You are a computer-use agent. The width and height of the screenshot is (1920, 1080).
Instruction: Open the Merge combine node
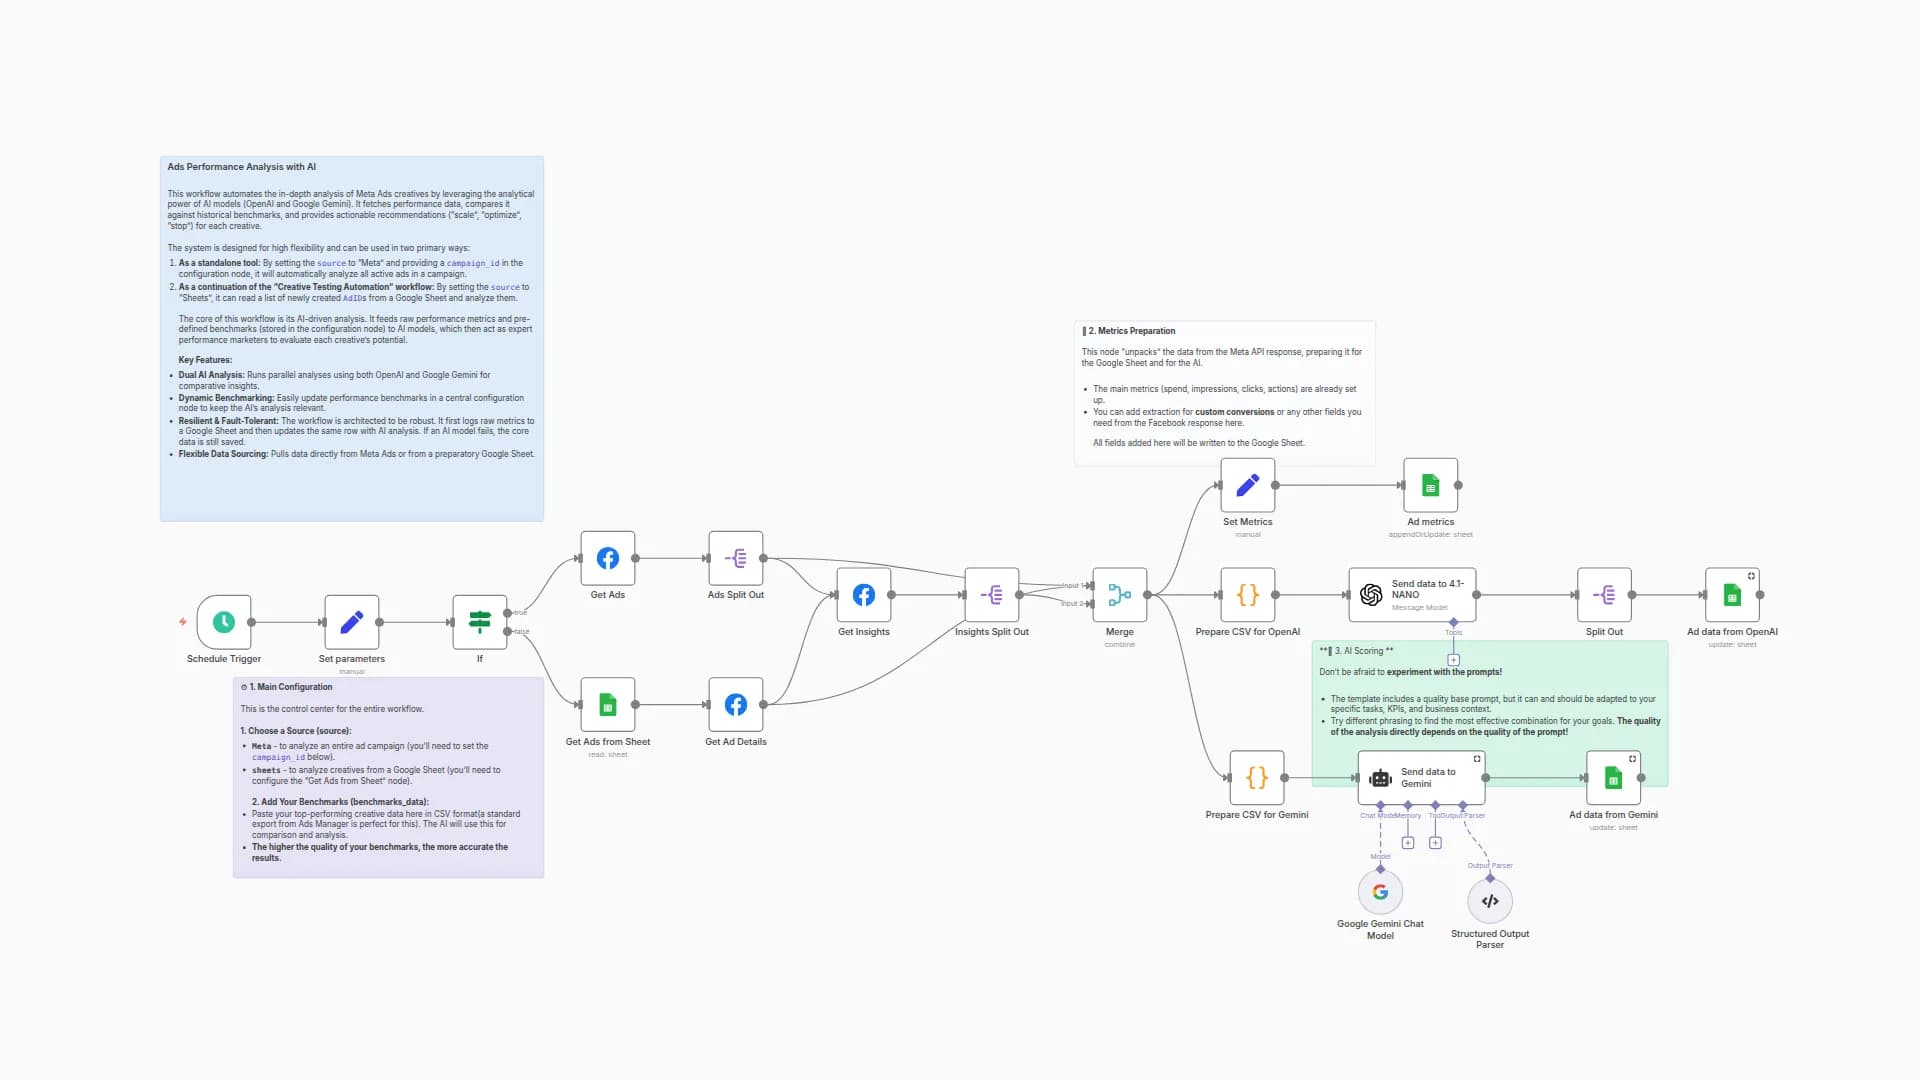click(1119, 594)
